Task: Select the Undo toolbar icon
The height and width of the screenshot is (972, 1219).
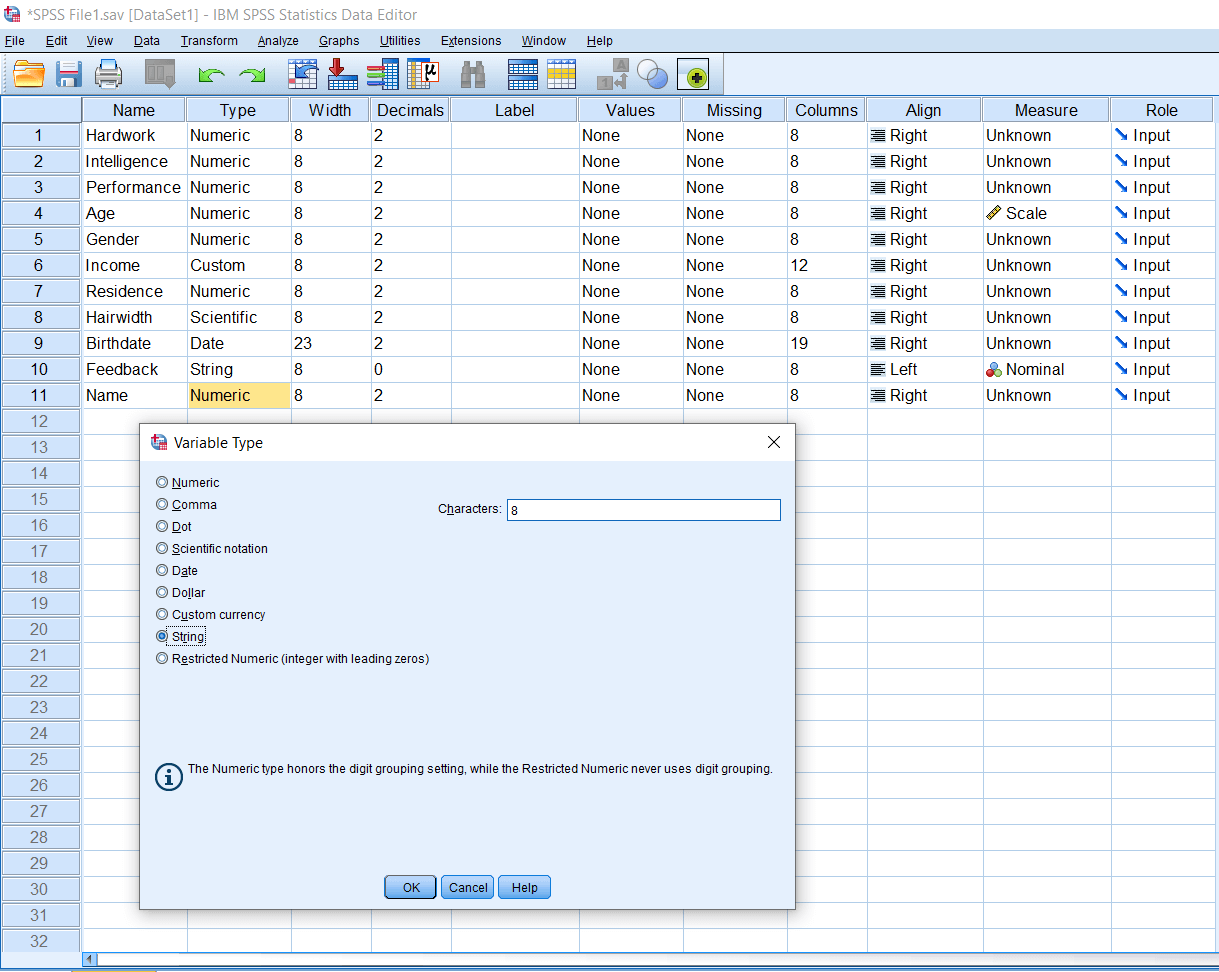Action: point(210,74)
